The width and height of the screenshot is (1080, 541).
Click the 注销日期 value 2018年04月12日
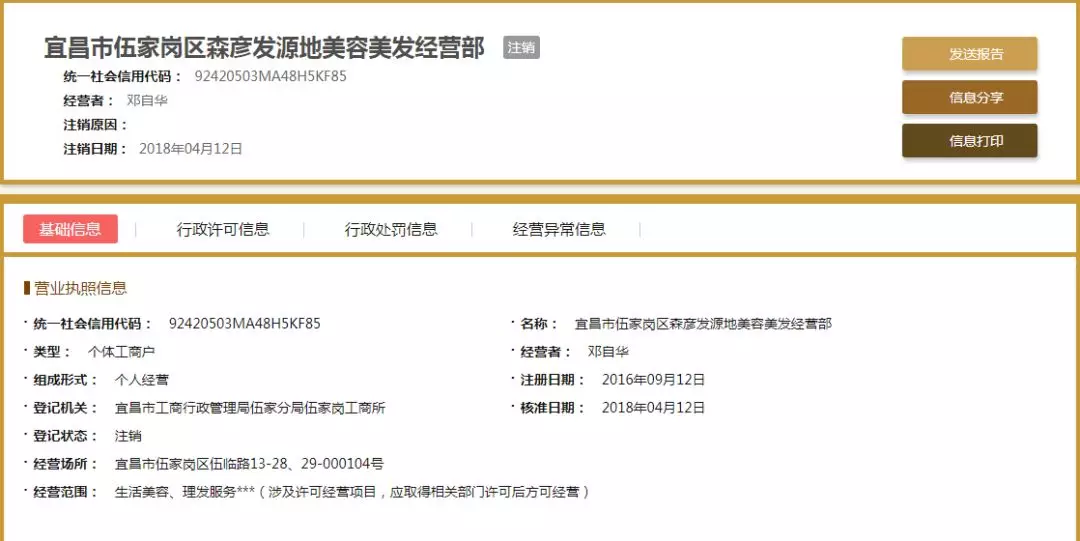[x=190, y=149]
